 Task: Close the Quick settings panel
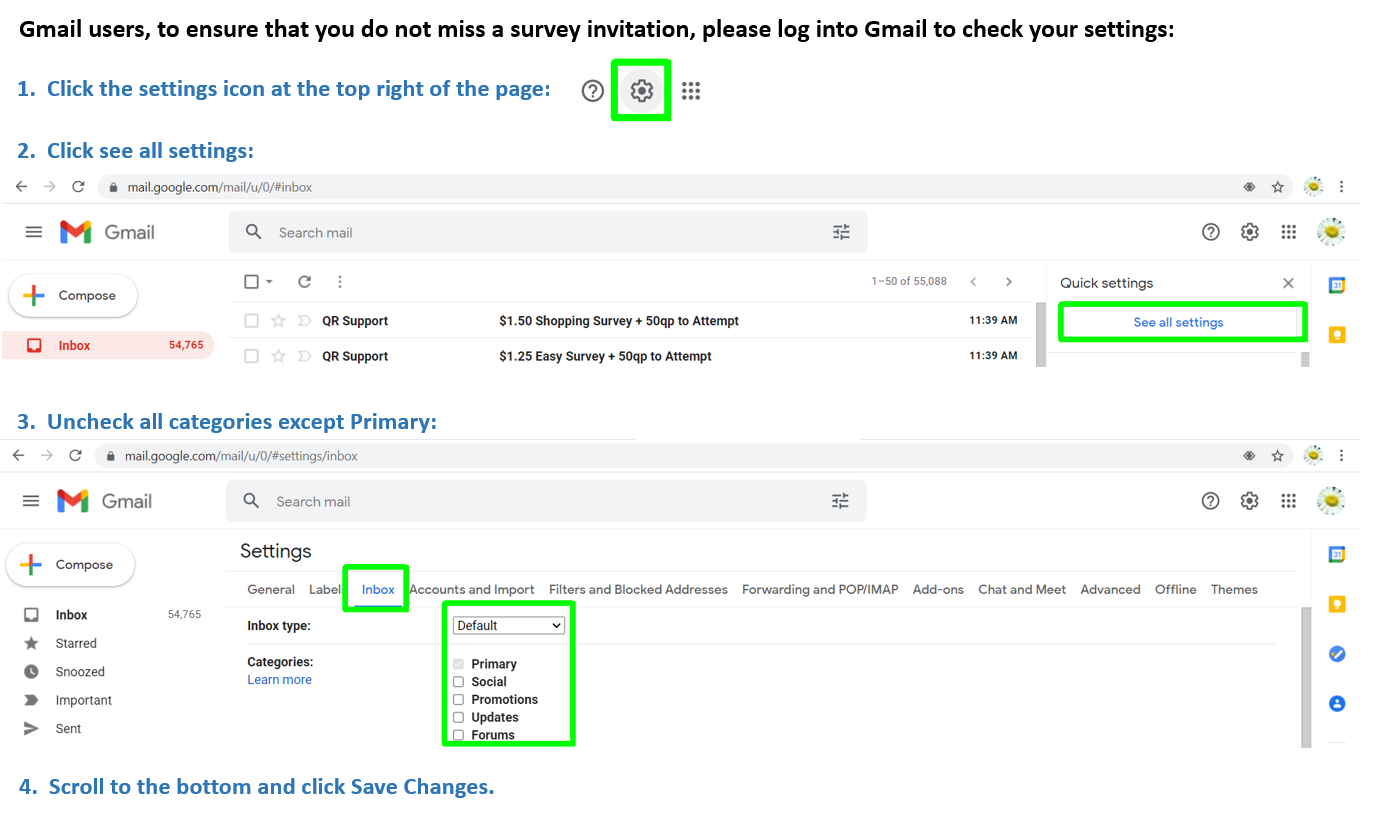coord(1288,283)
